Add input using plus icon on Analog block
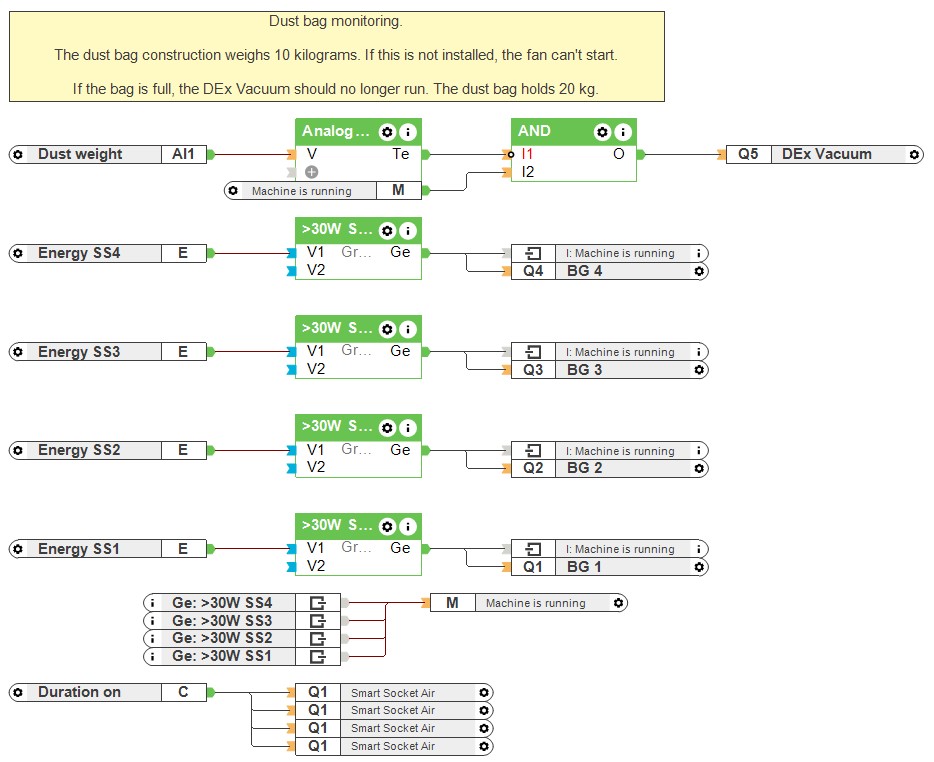 tap(312, 172)
